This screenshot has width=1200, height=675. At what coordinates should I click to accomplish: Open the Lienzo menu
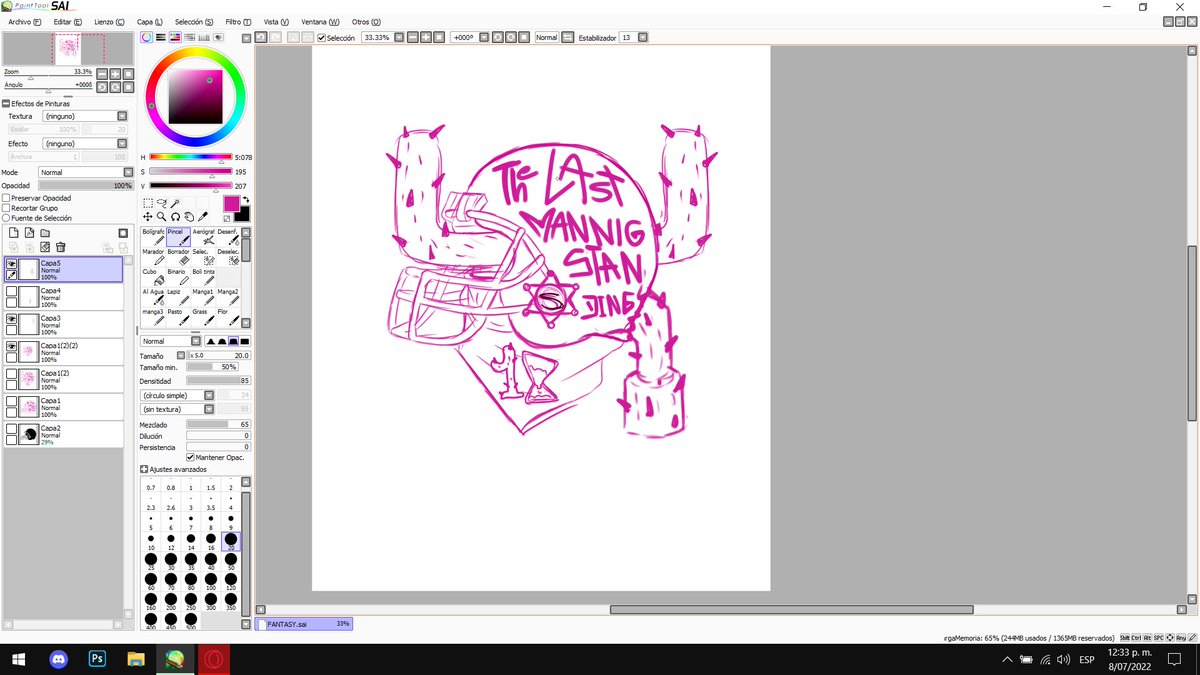pos(109,21)
